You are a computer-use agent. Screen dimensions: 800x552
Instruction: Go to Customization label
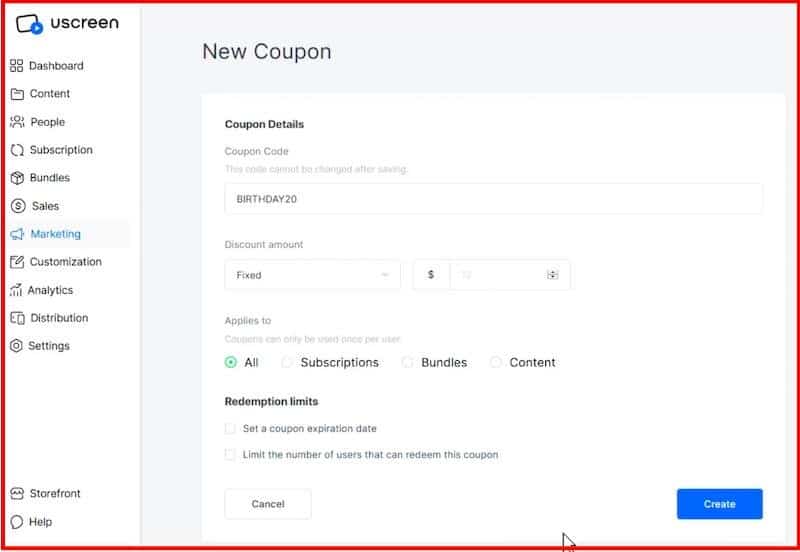pos(66,262)
